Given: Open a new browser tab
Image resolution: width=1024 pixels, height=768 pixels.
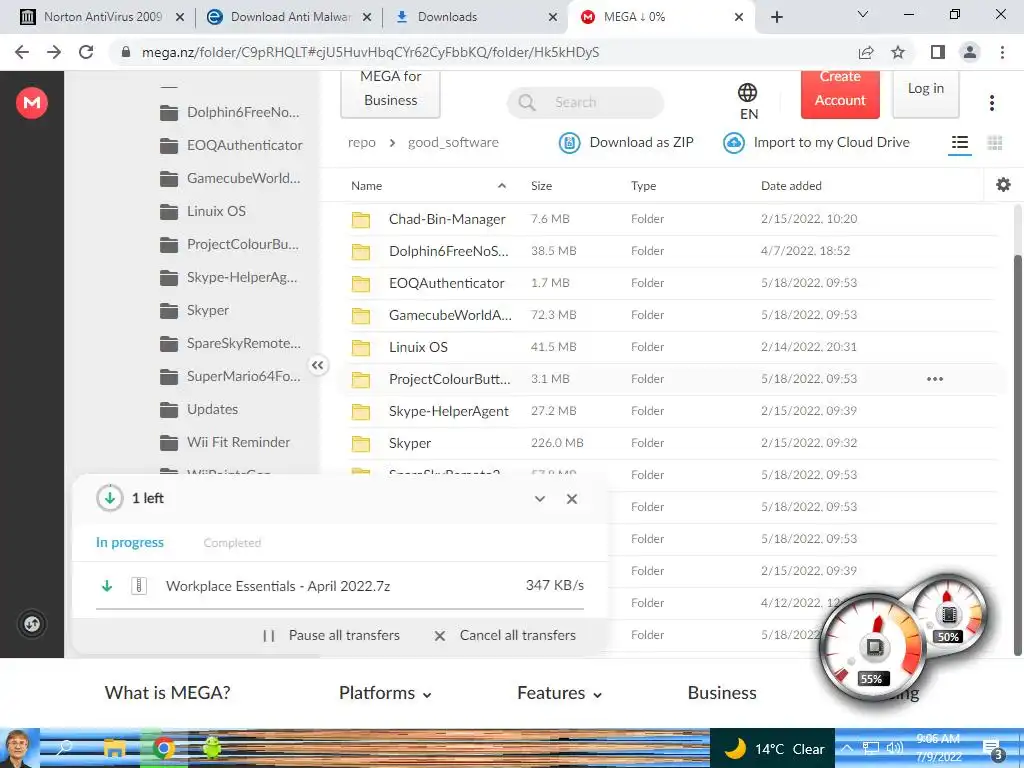Looking at the screenshot, I should point(776,17).
